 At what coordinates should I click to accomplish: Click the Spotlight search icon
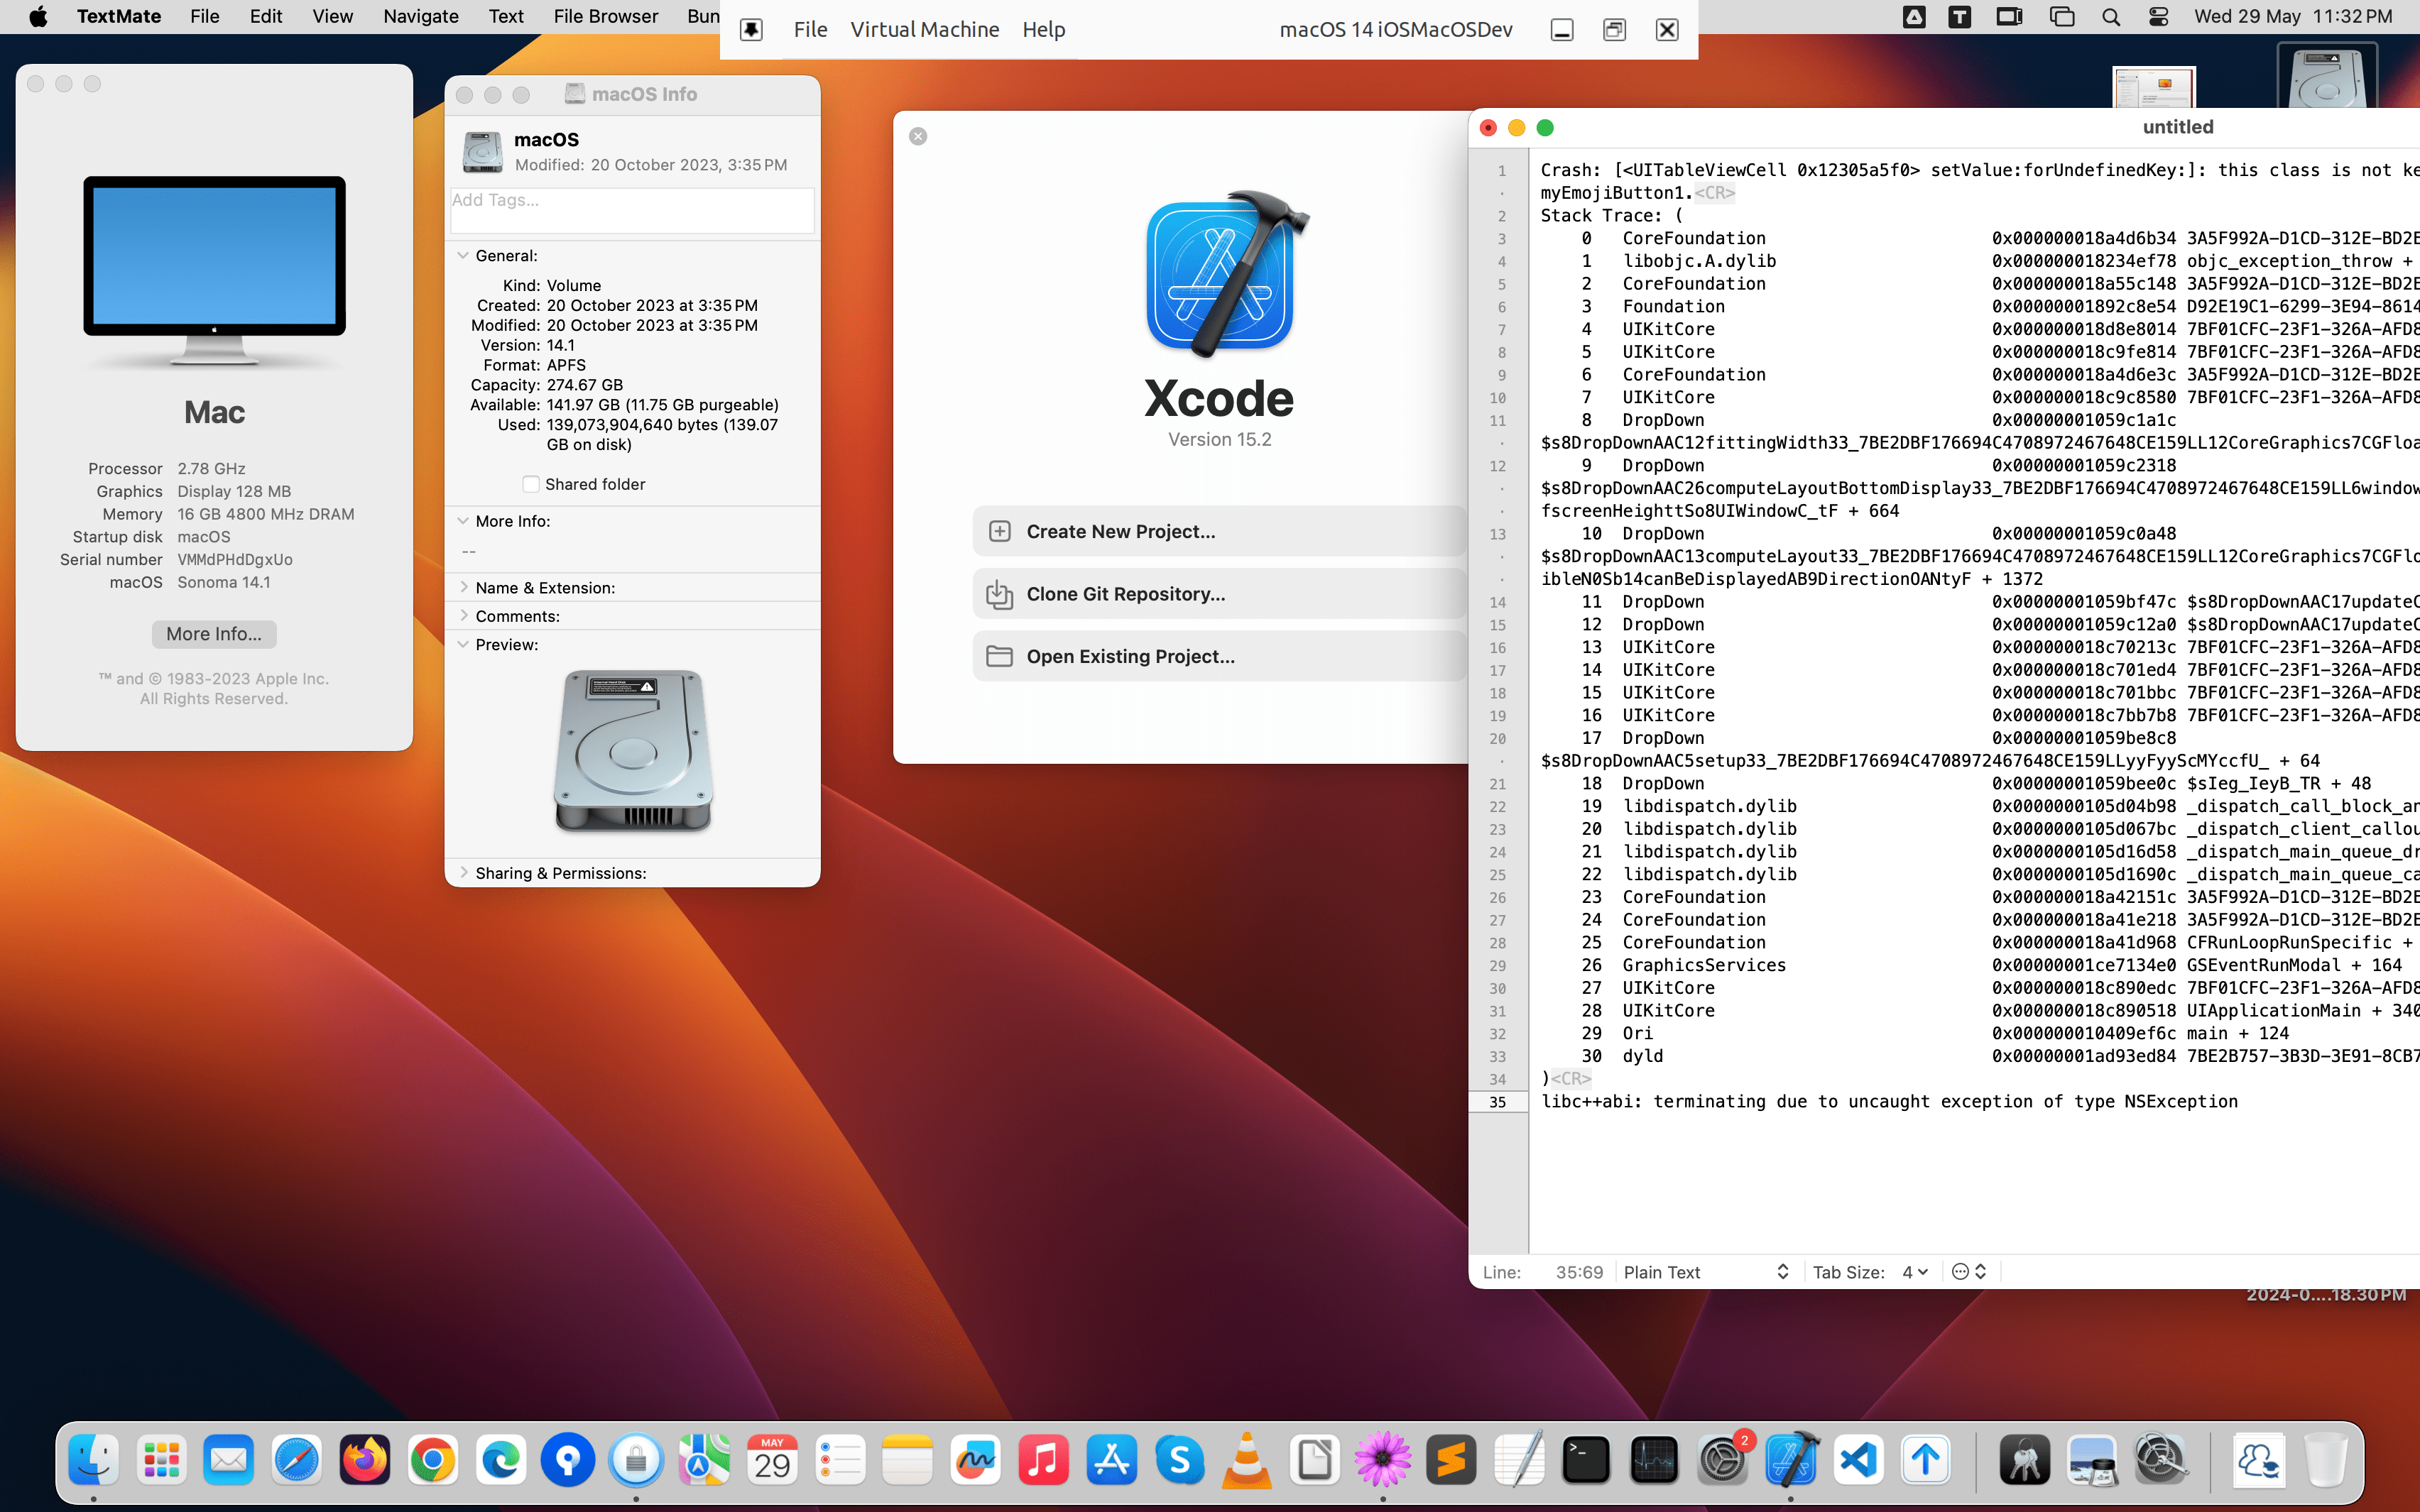(2110, 17)
